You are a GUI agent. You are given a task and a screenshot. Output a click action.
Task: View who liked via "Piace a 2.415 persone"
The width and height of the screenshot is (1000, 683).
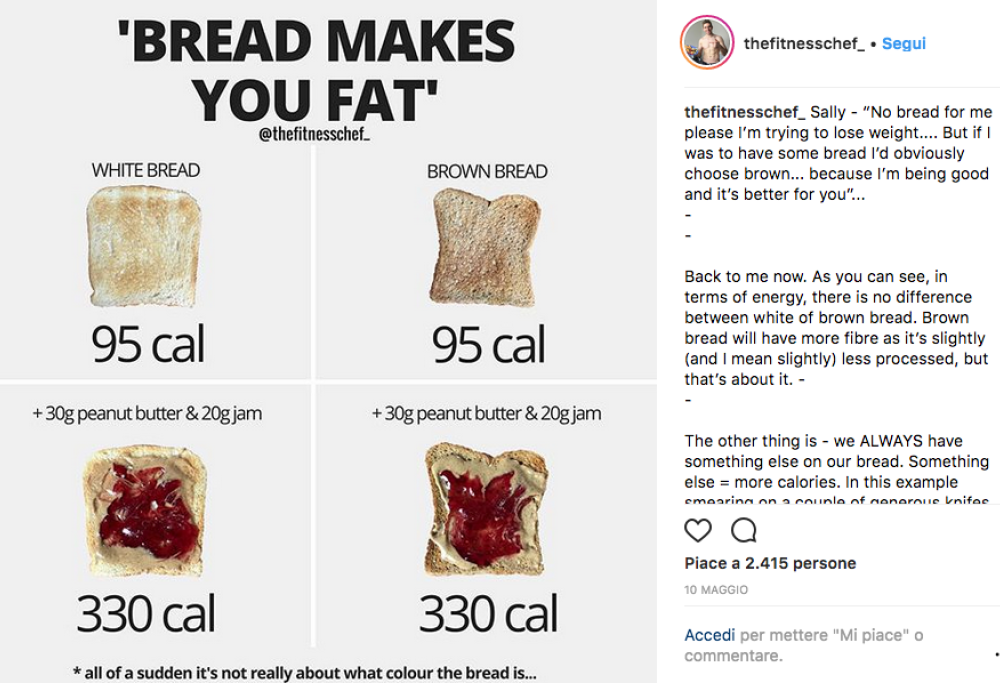tap(770, 563)
